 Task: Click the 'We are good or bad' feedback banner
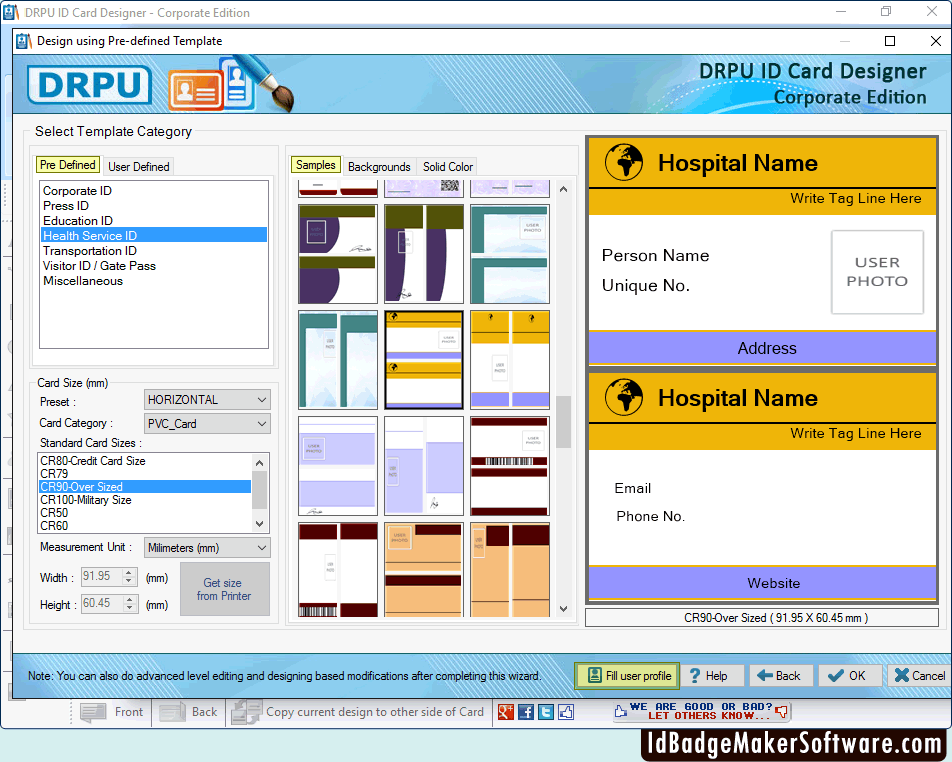(701, 711)
